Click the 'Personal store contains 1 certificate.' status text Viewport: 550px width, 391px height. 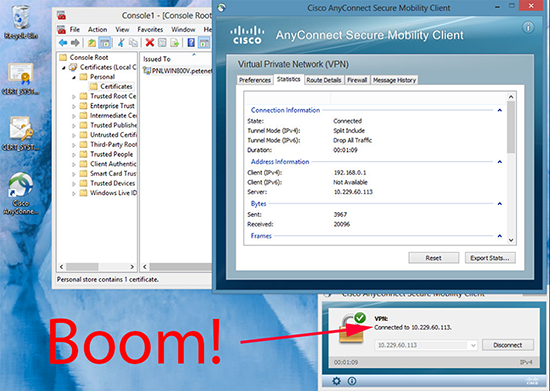108,279
